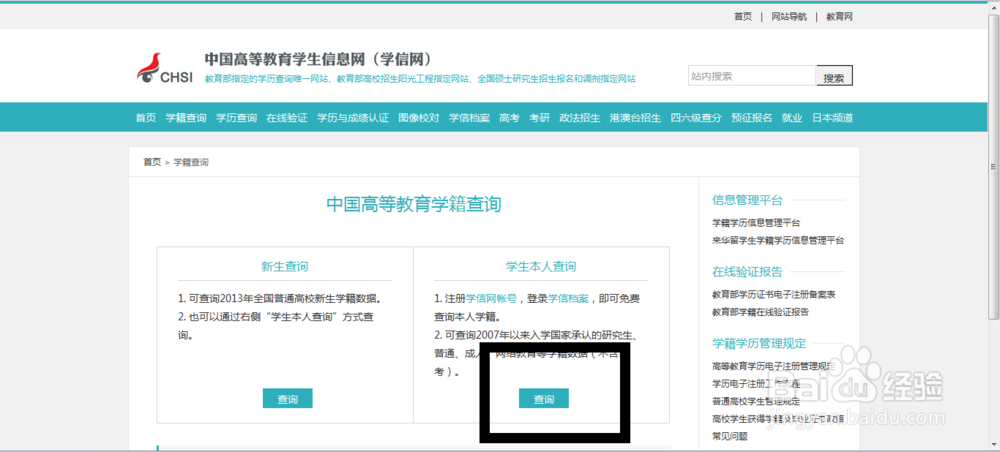Open the 网站导航 link at top
The image size is (1000, 452).
coord(788,17)
